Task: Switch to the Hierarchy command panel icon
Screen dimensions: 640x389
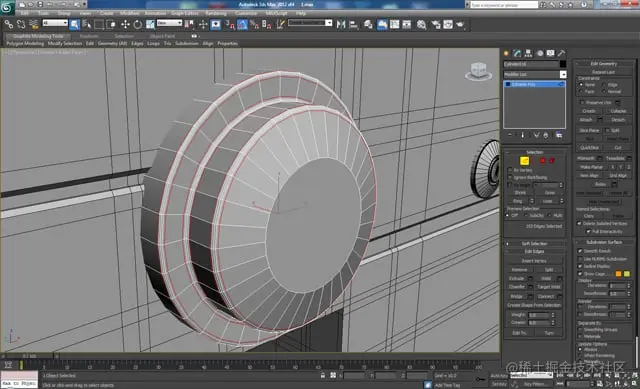Action: click(528, 53)
